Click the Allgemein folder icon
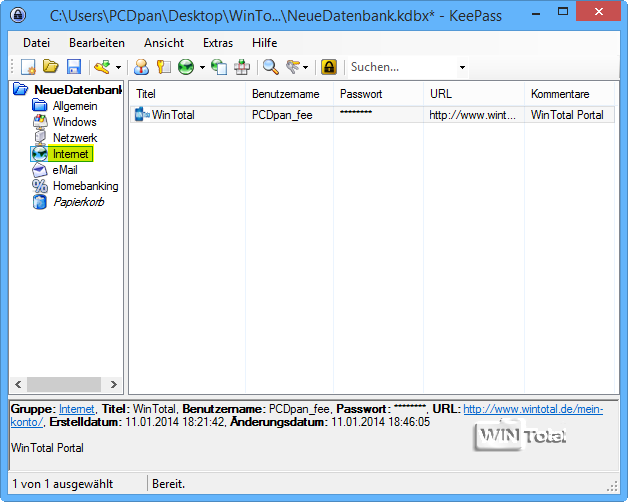This screenshot has width=628, height=502. point(40,106)
